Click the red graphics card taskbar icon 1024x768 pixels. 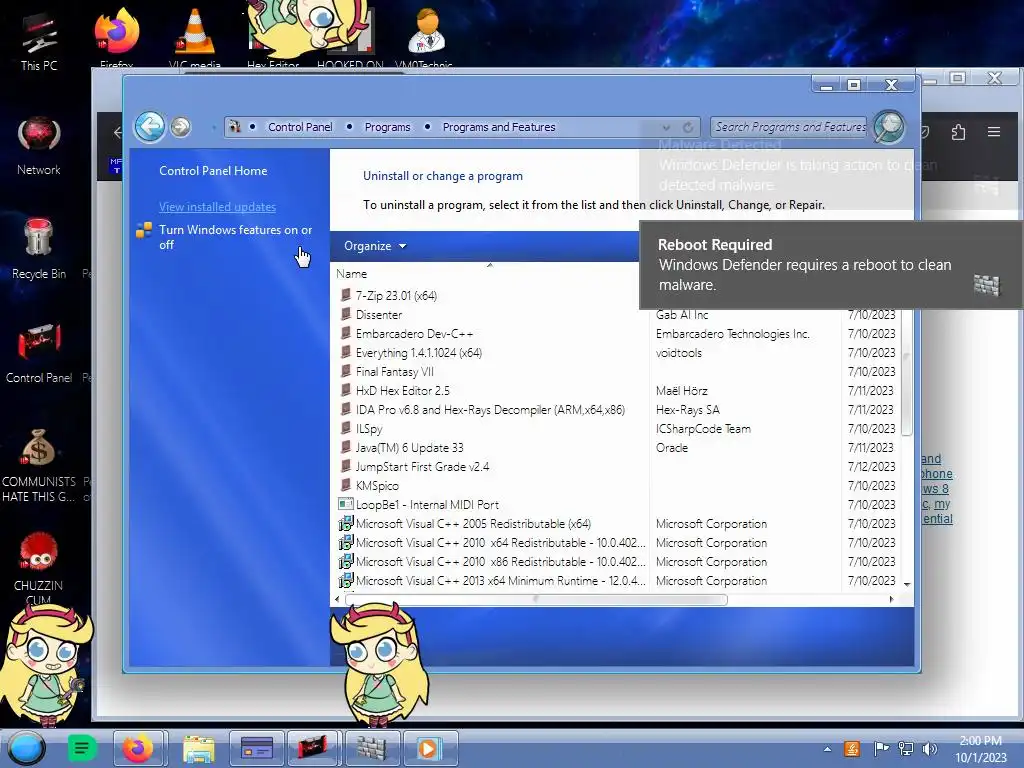point(313,748)
